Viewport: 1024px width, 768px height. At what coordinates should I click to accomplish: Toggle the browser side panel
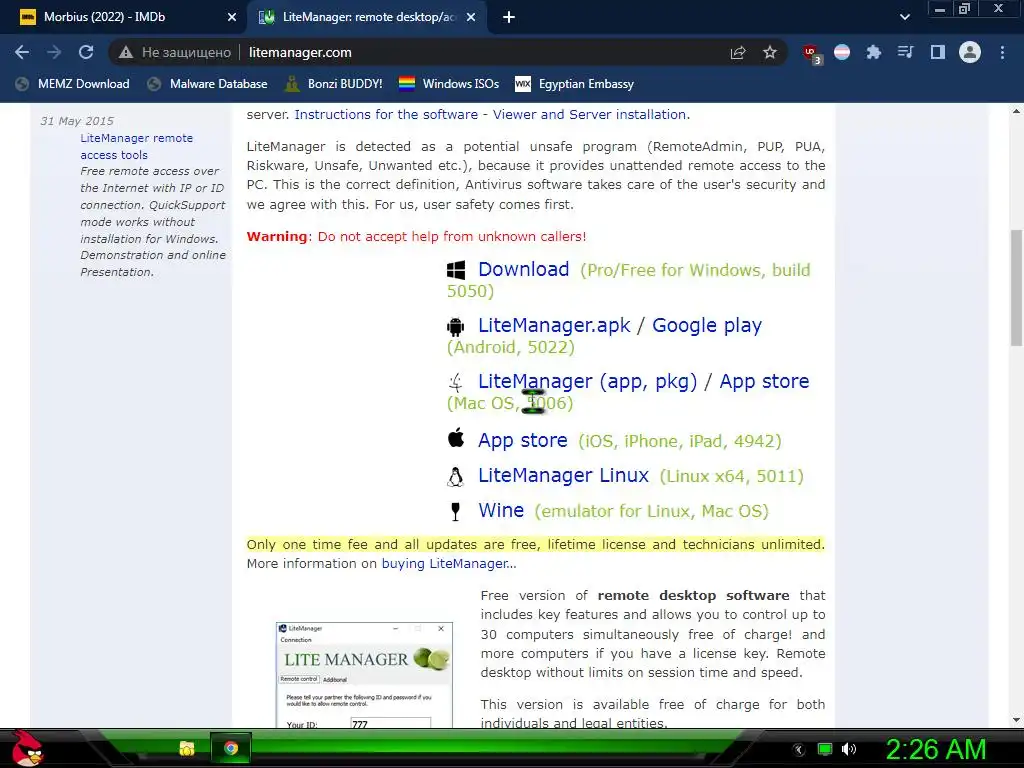click(938, 52)
